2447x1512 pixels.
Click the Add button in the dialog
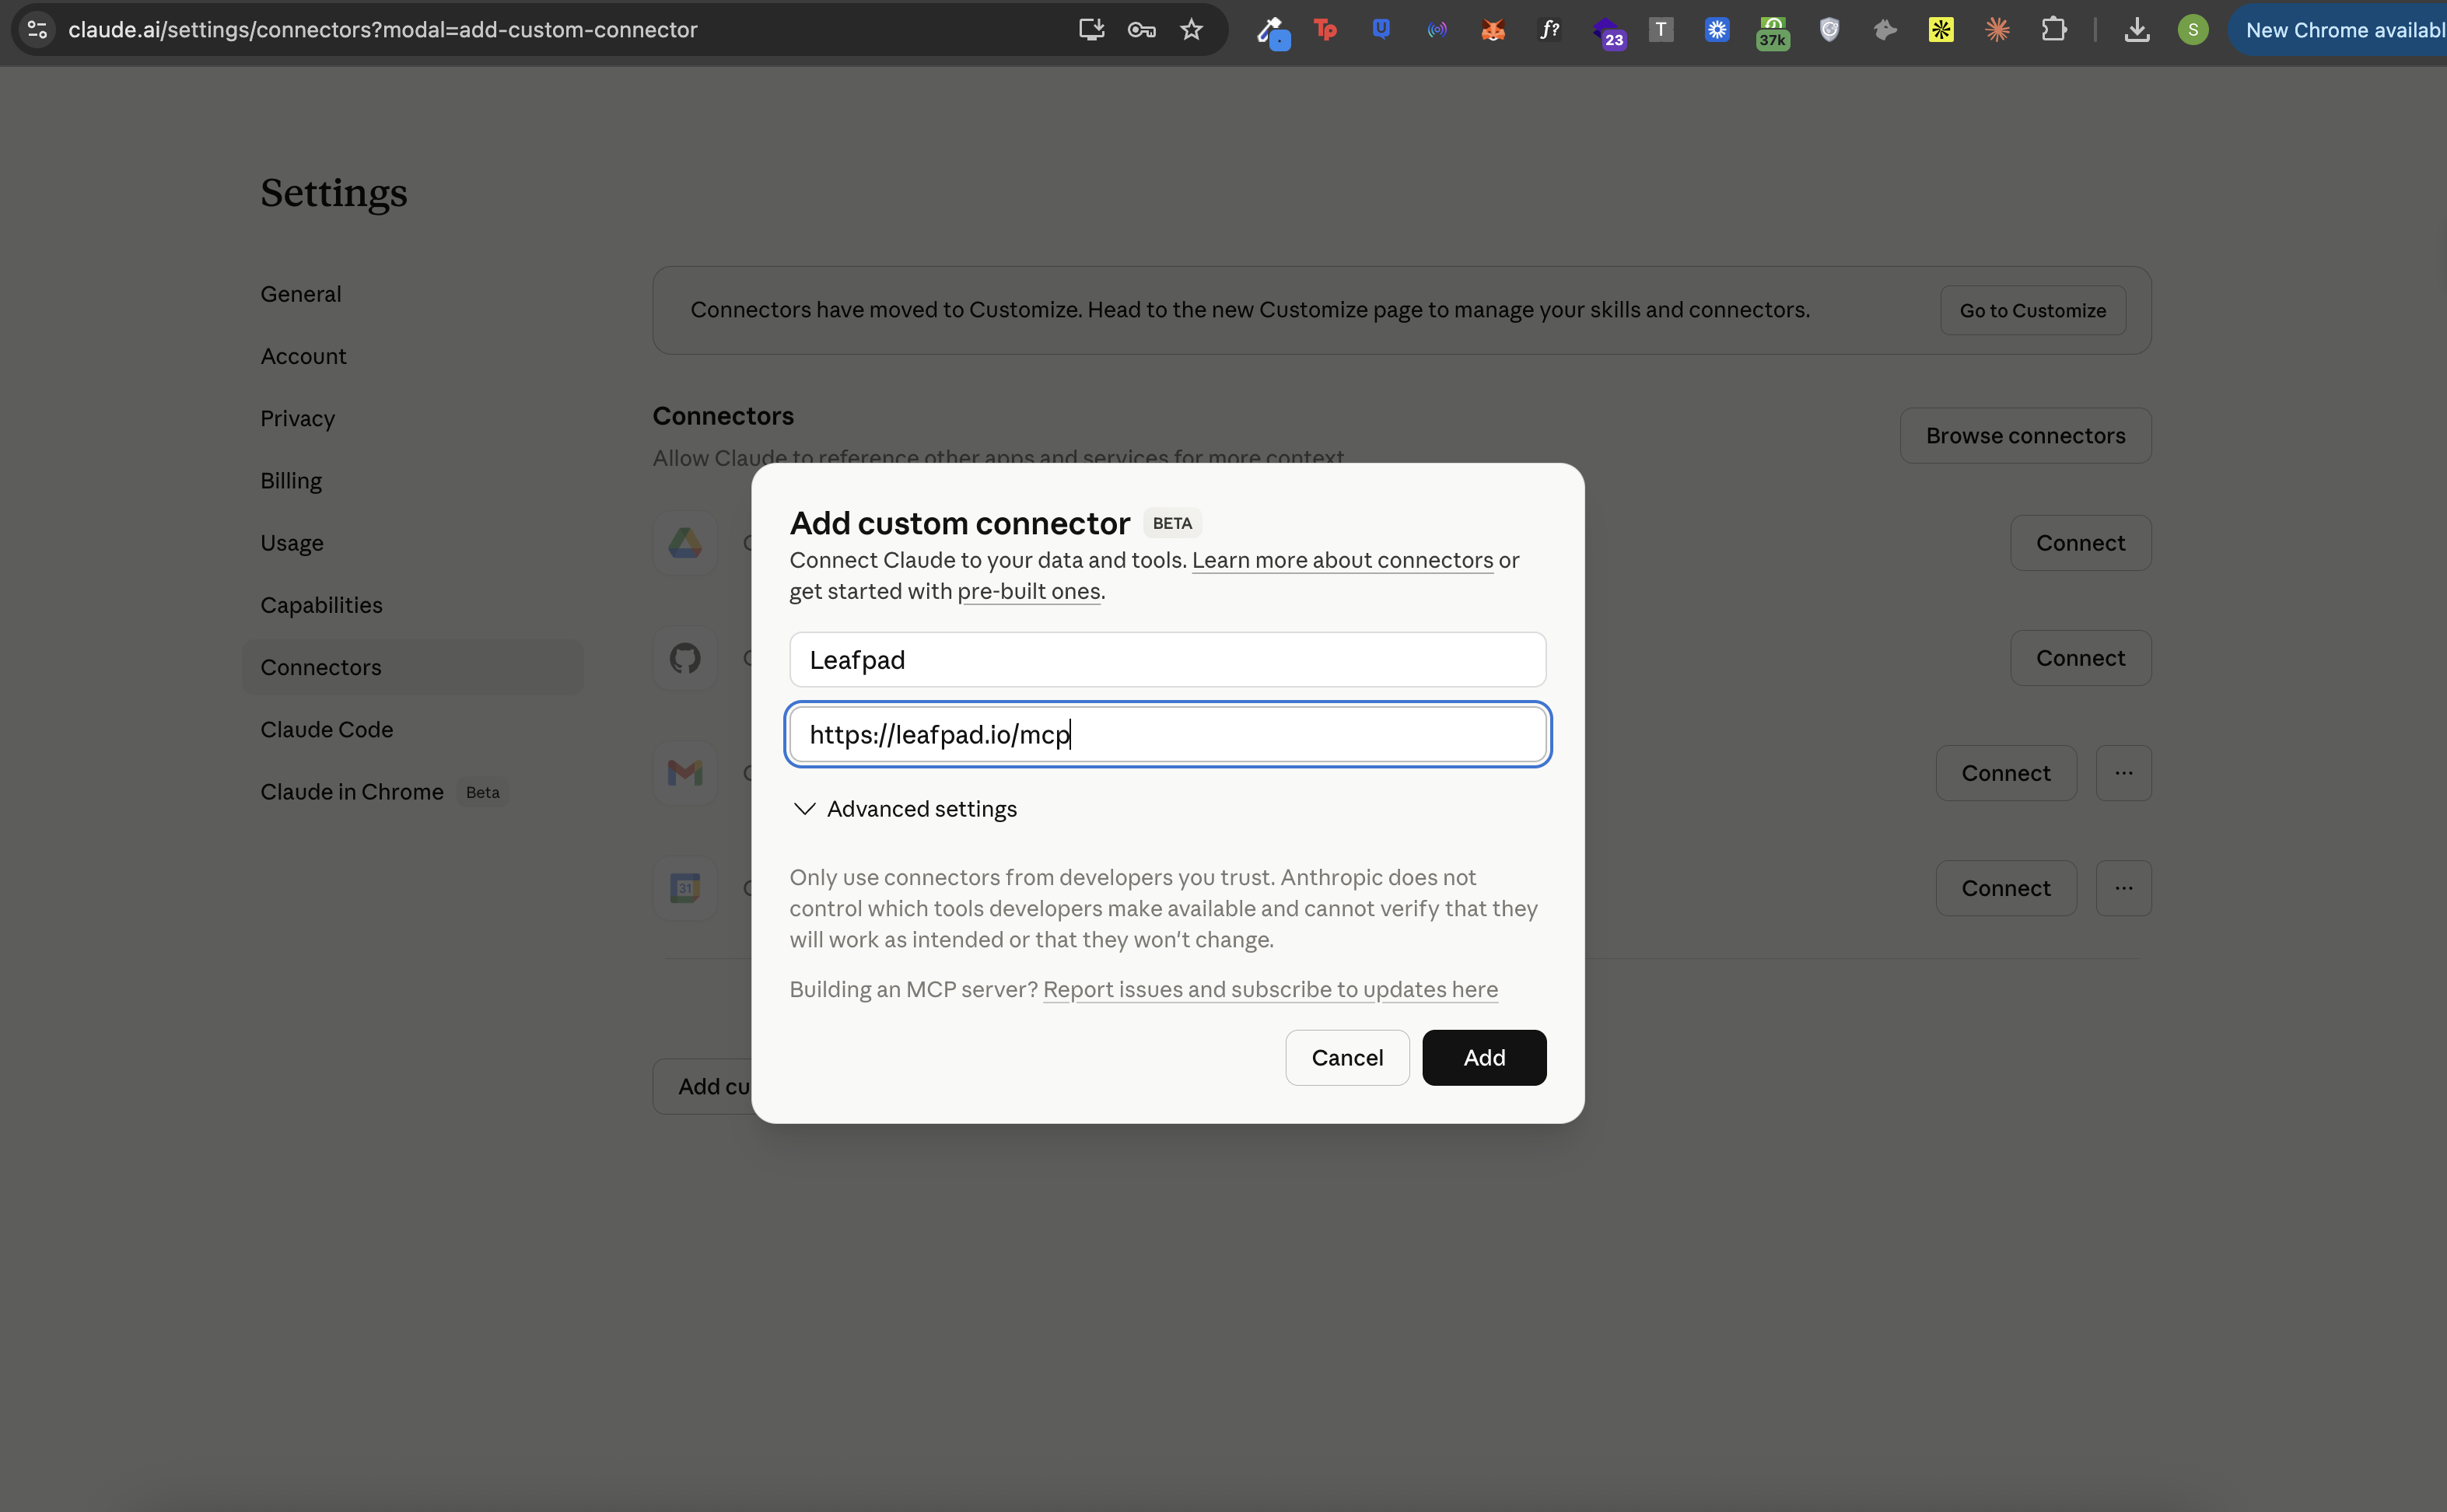click(x=1484, y=1057)
